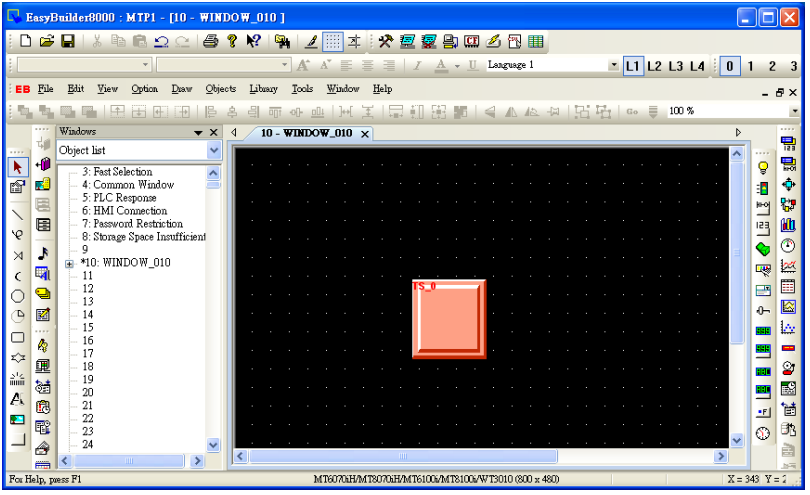Add a bit lamp object

coord(763,167)
